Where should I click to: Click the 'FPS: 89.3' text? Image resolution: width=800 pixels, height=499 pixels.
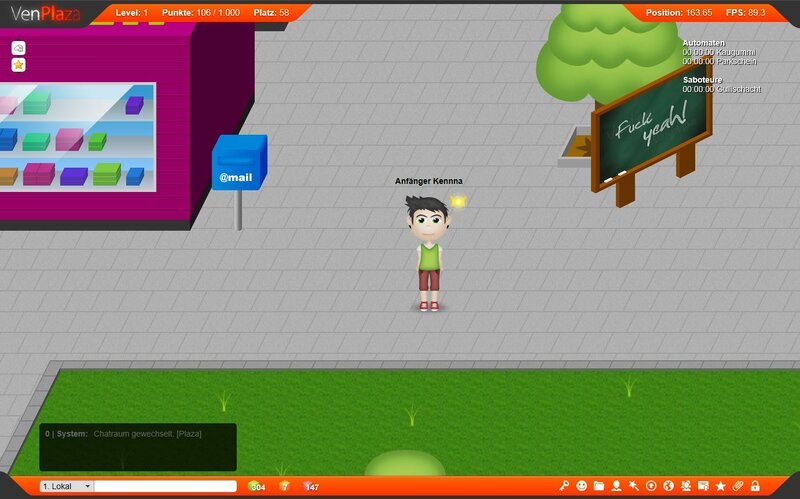click(x=745, y=13)
